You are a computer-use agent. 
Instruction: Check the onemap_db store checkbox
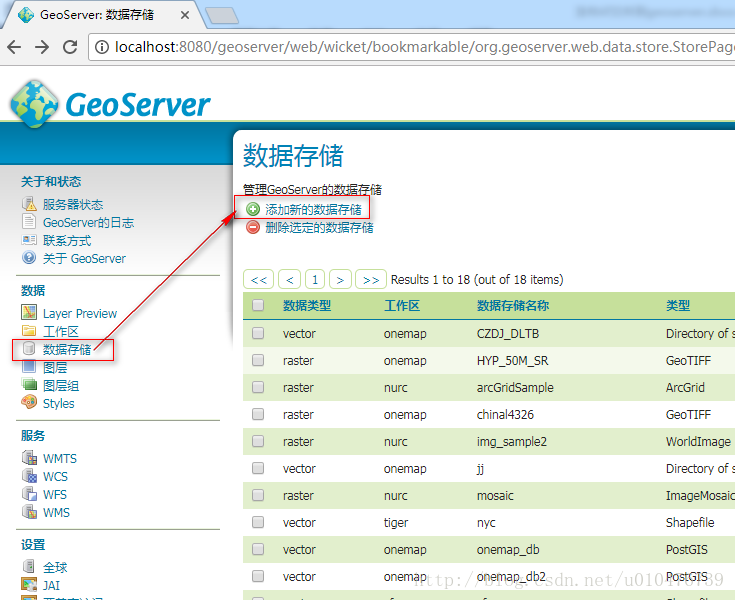point(258,549)
